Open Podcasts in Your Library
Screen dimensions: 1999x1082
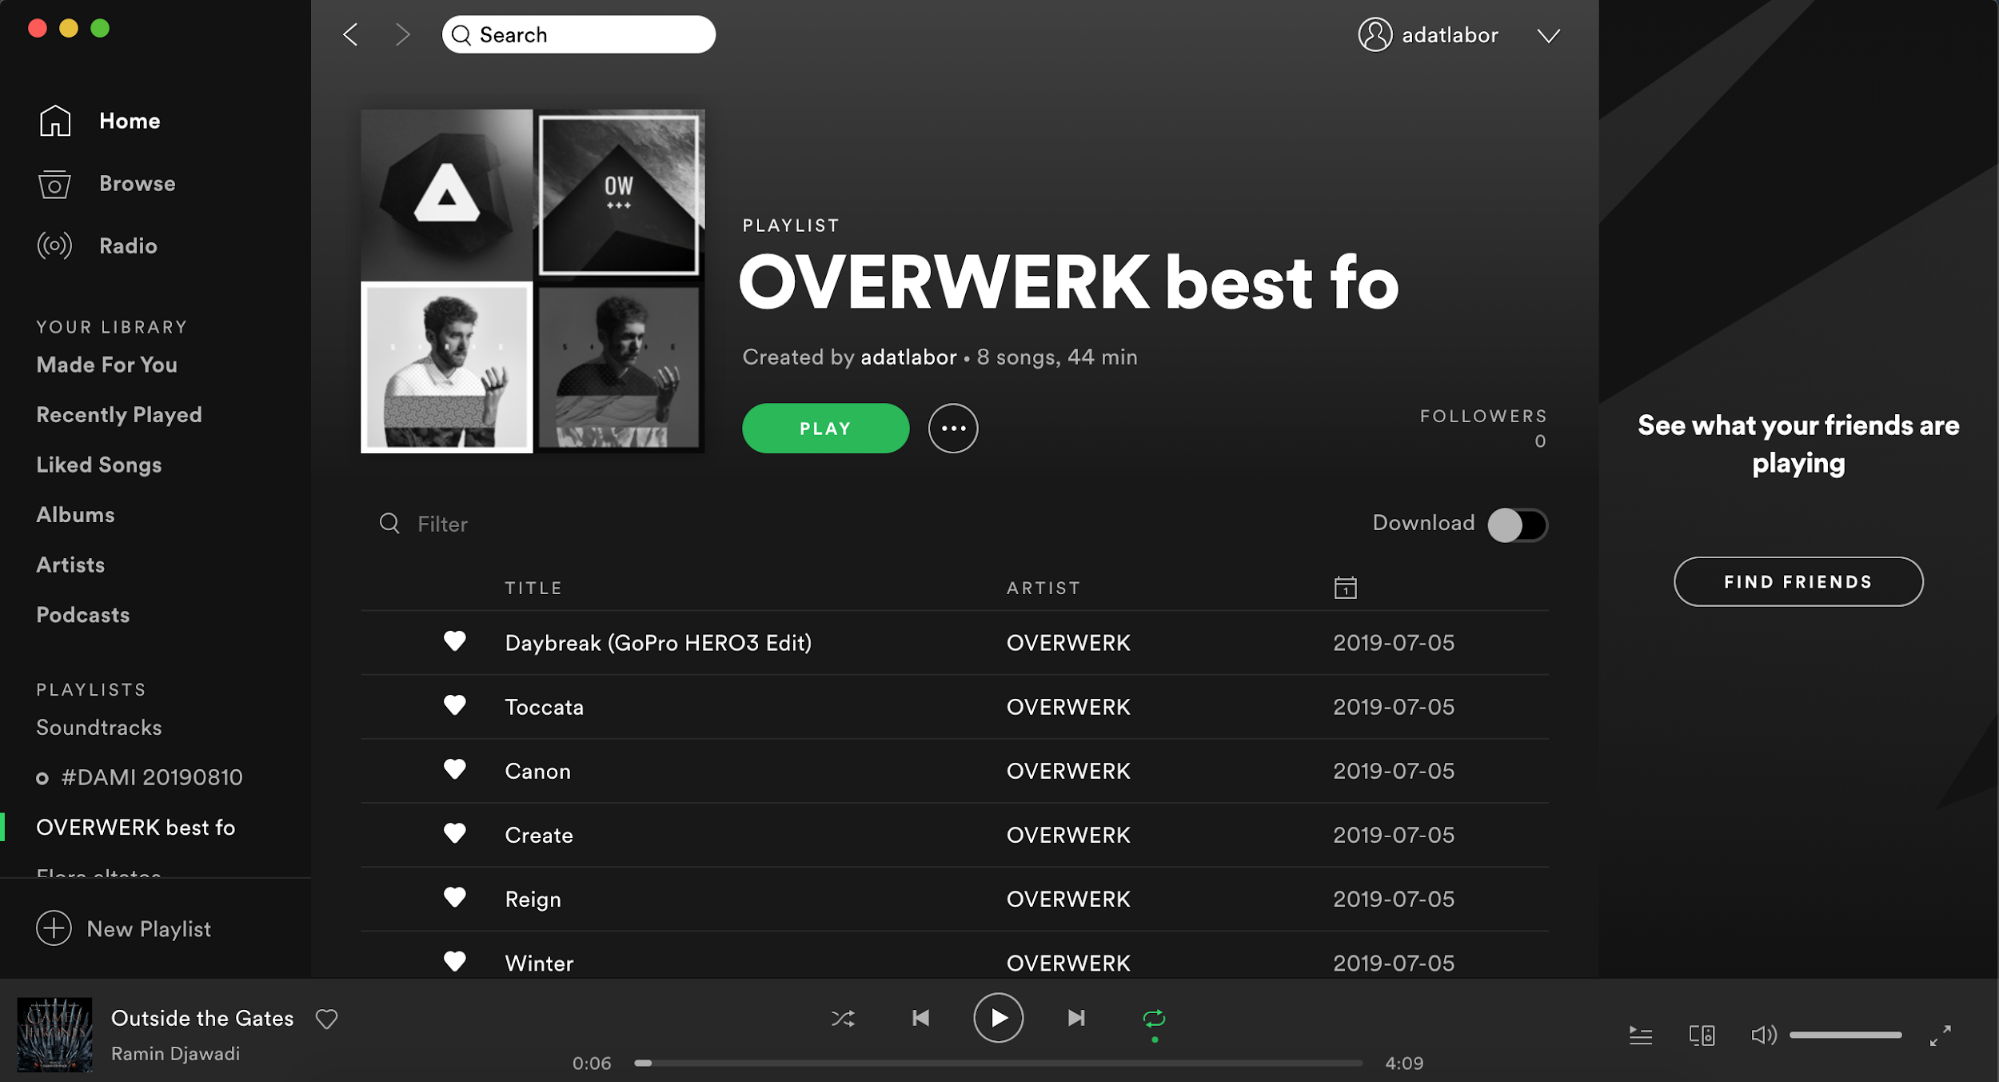tap(83, 615)
